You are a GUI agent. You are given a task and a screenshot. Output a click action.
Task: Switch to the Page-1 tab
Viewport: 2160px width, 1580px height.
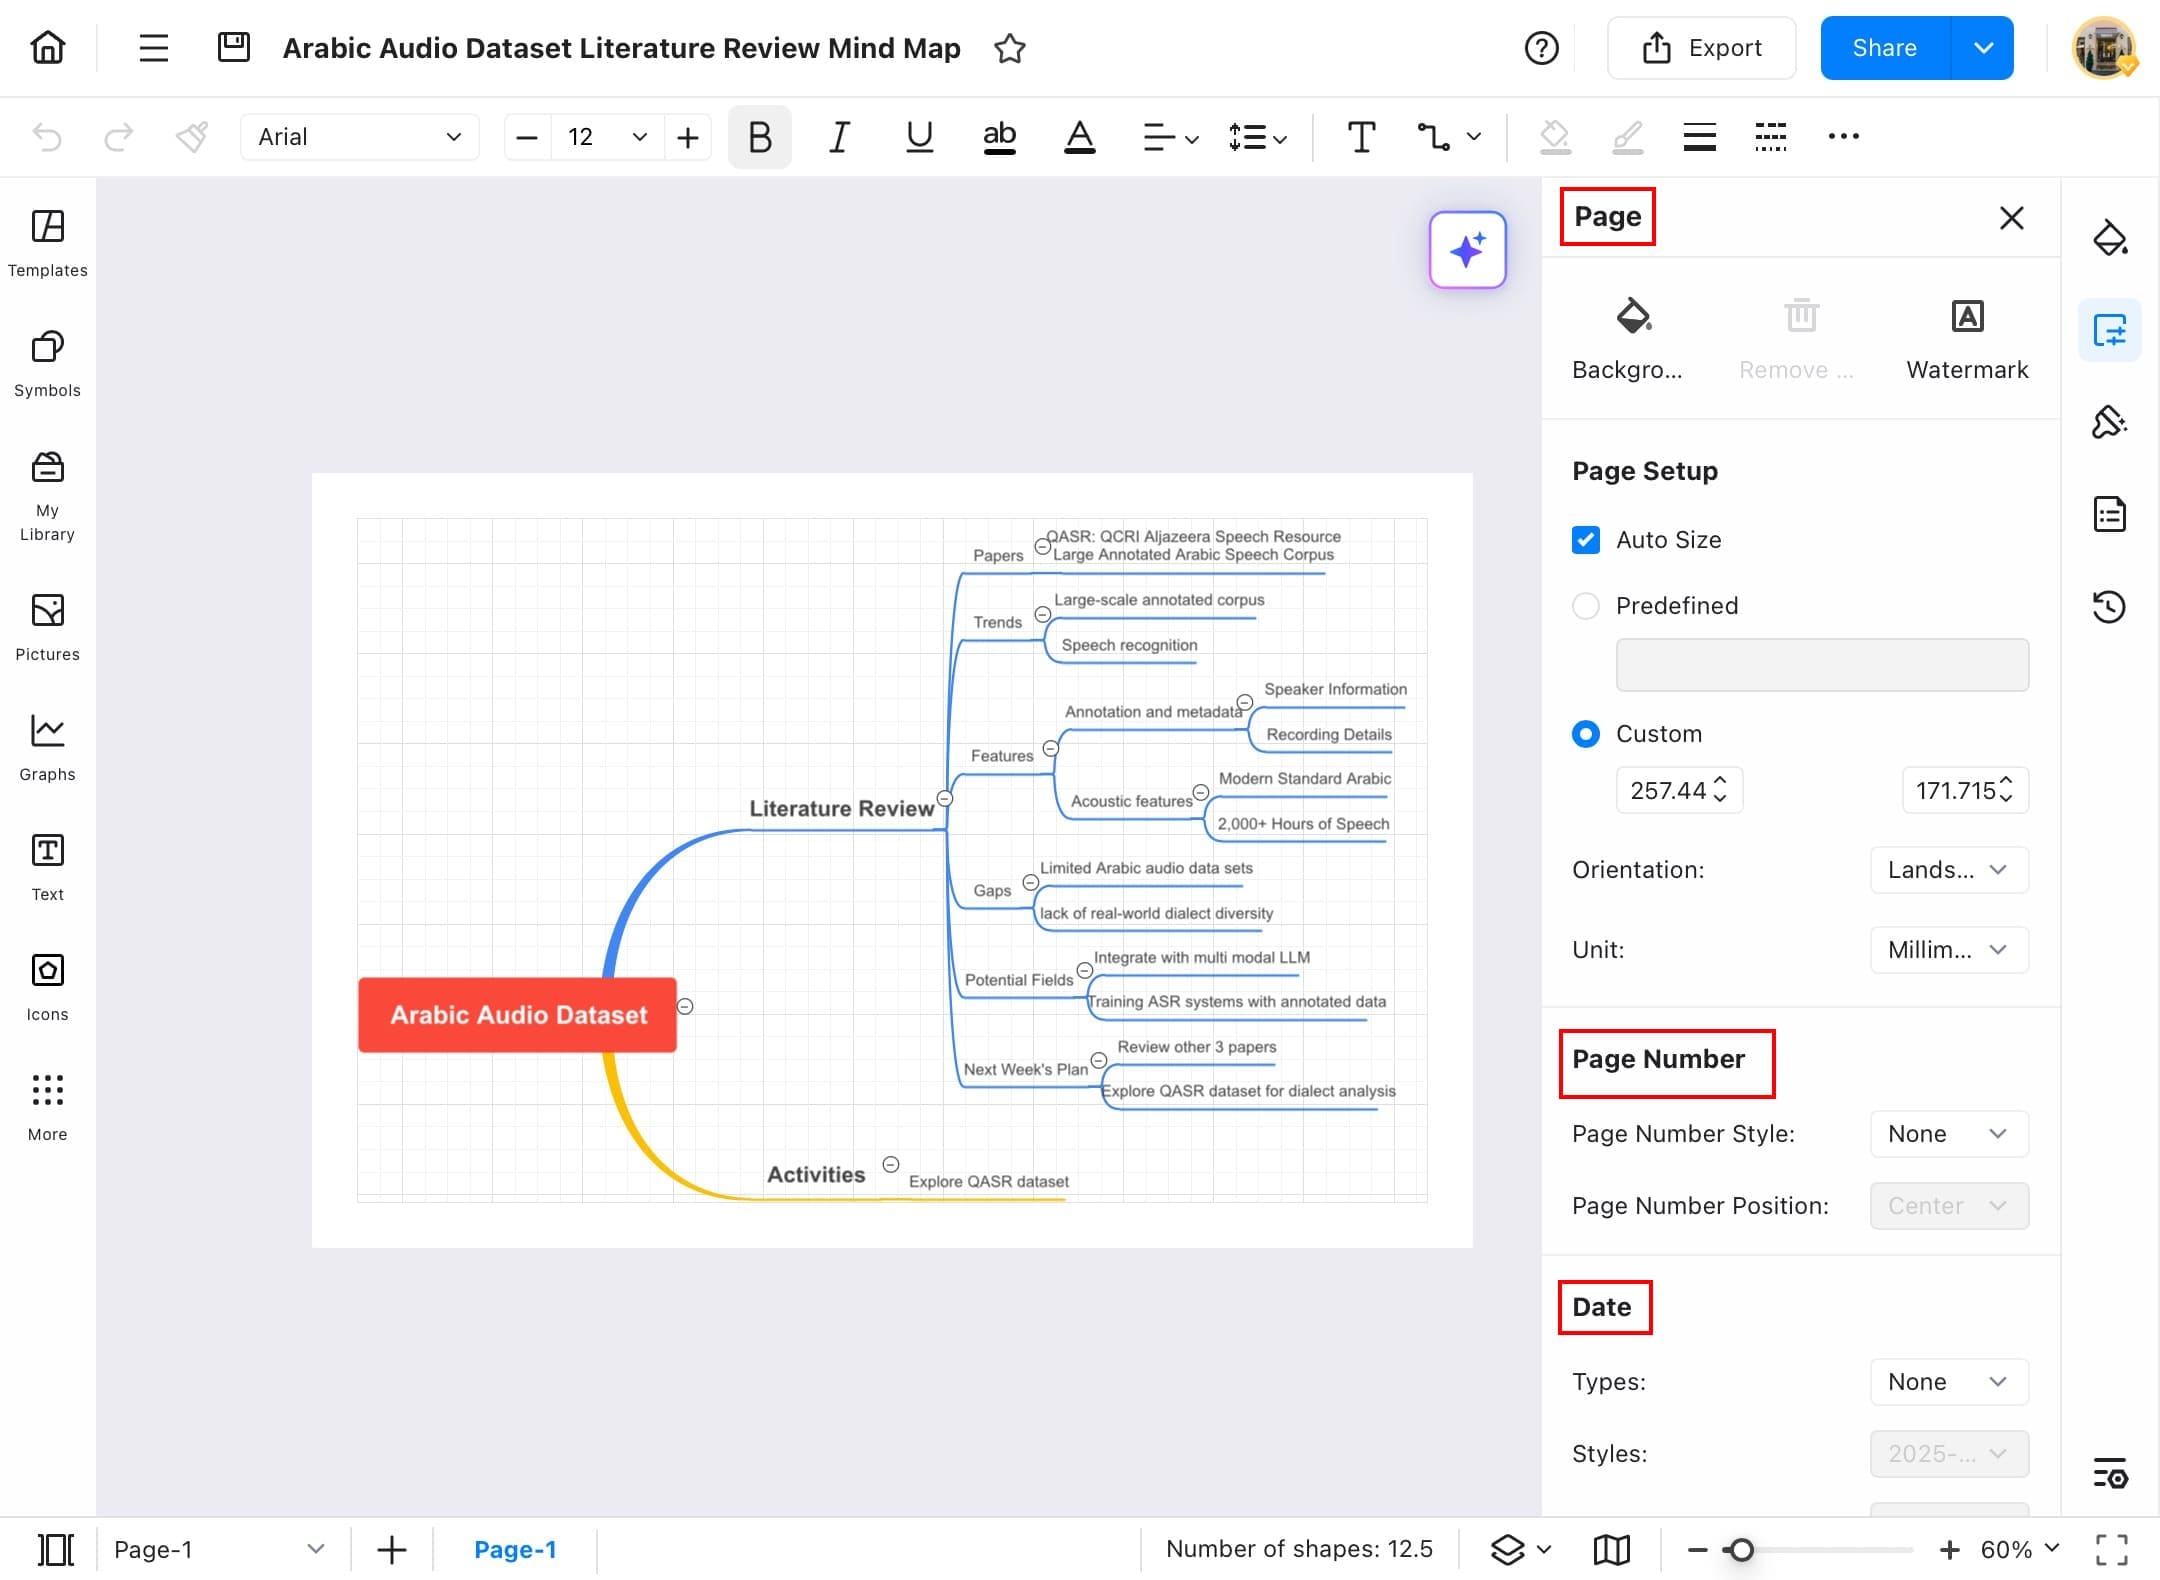515,1549
